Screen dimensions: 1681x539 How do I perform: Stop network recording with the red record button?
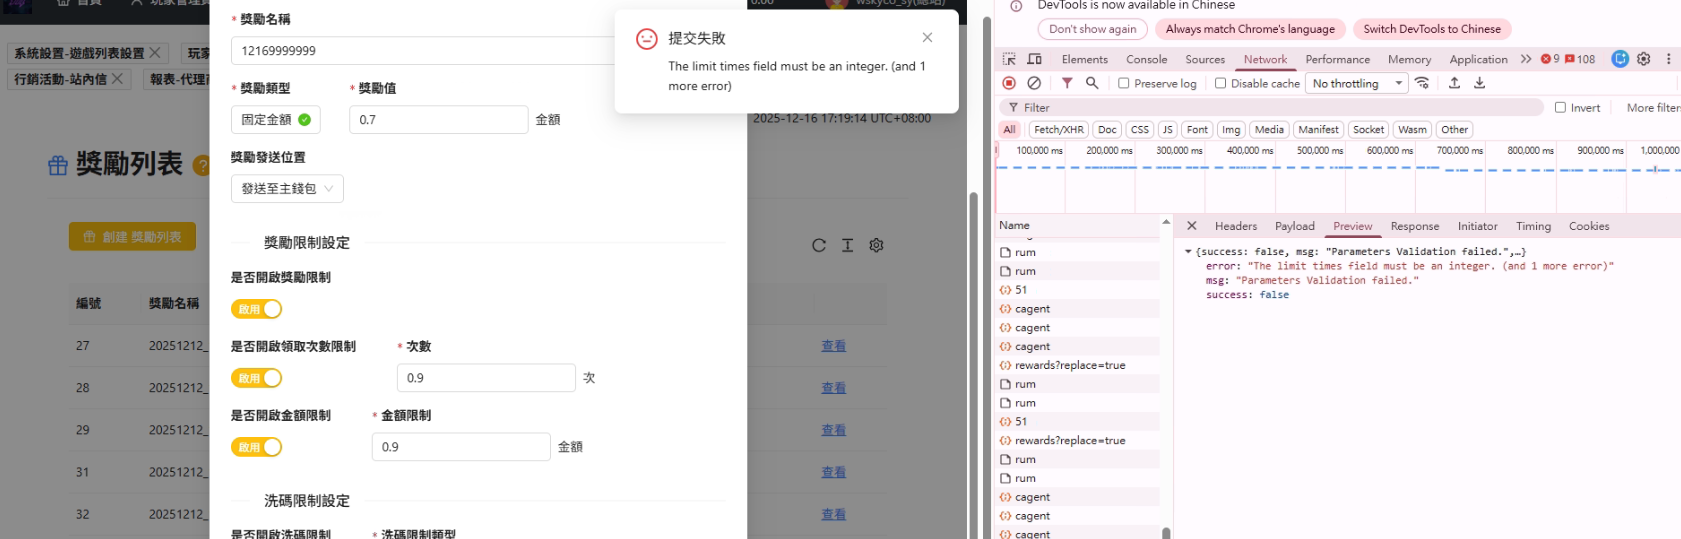[x=1009, y=83]
